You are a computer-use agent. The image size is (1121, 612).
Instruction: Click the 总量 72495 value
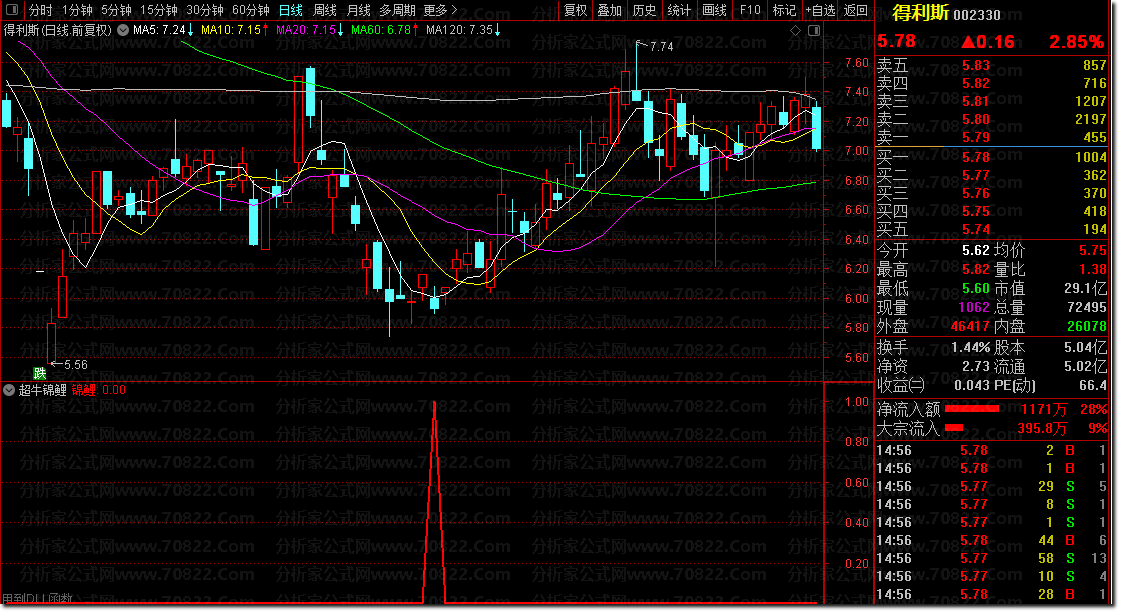coord(1087,307)
